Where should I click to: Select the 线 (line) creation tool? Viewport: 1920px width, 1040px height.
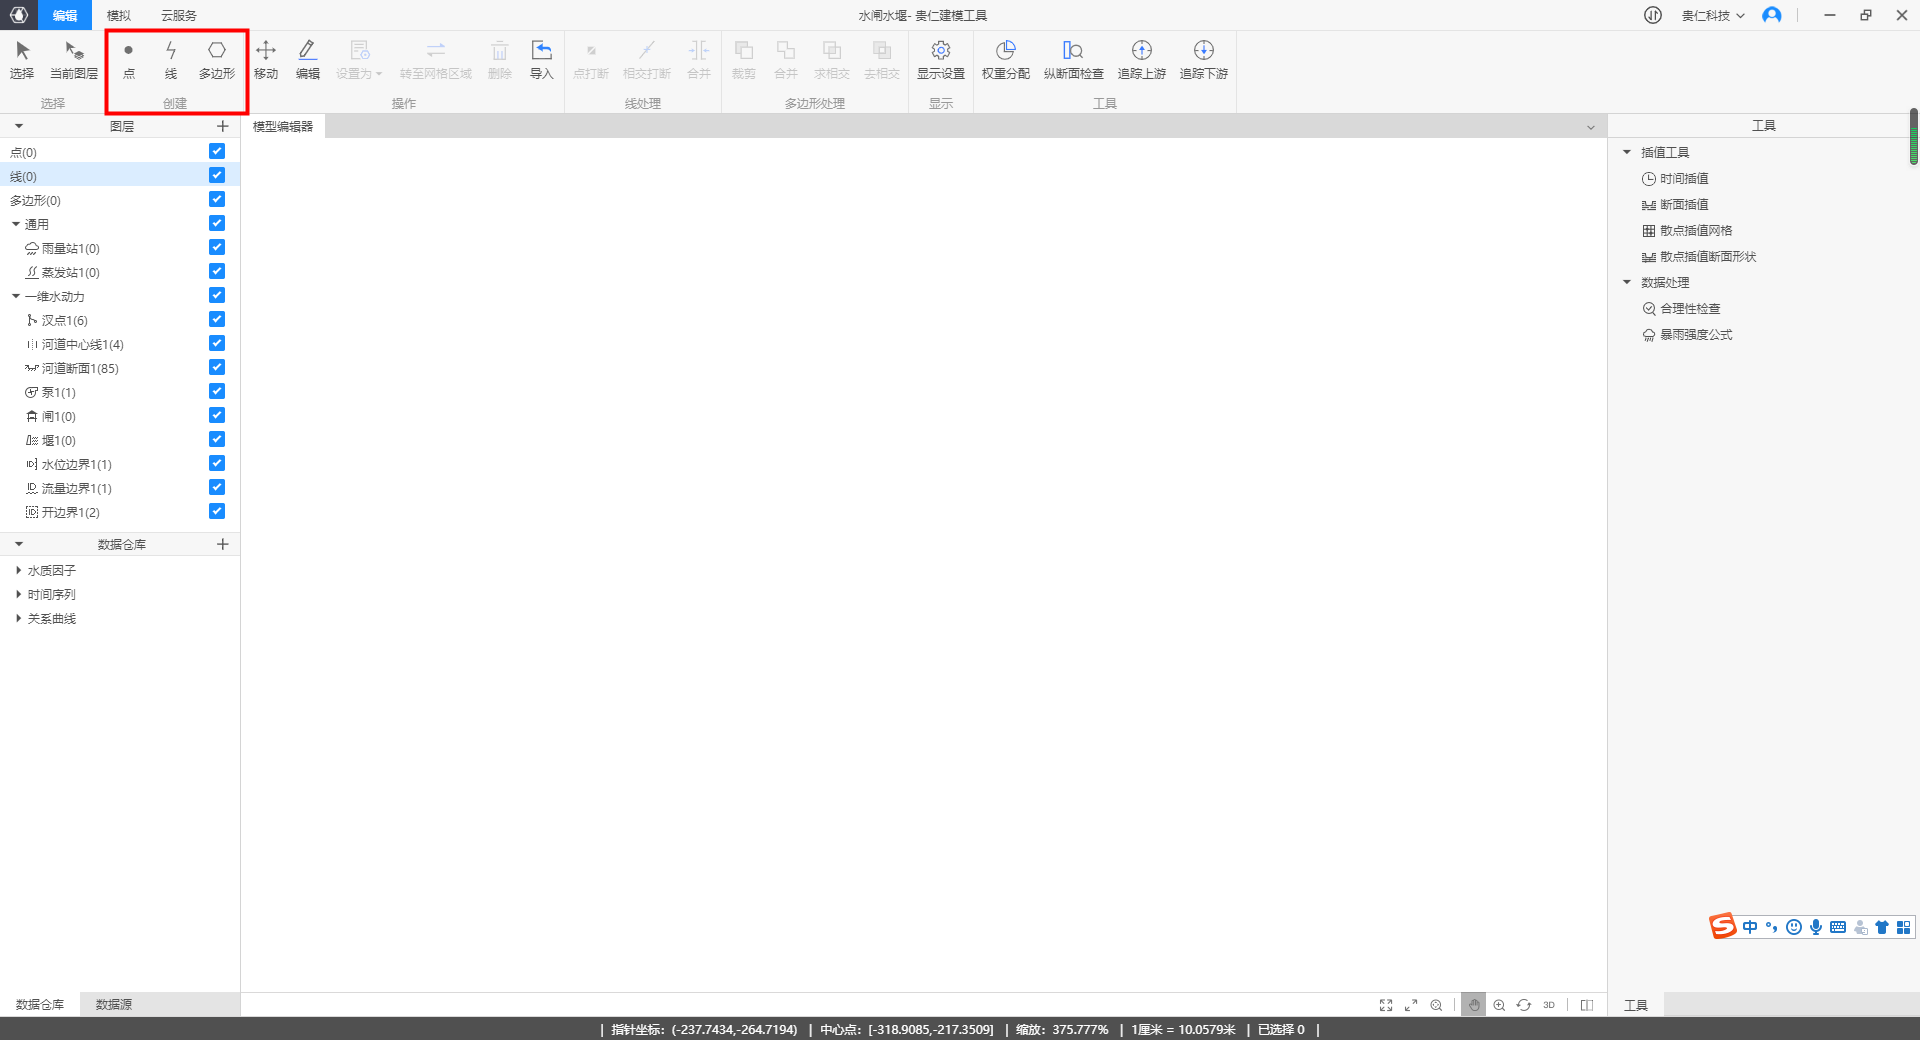click(171, 59)
